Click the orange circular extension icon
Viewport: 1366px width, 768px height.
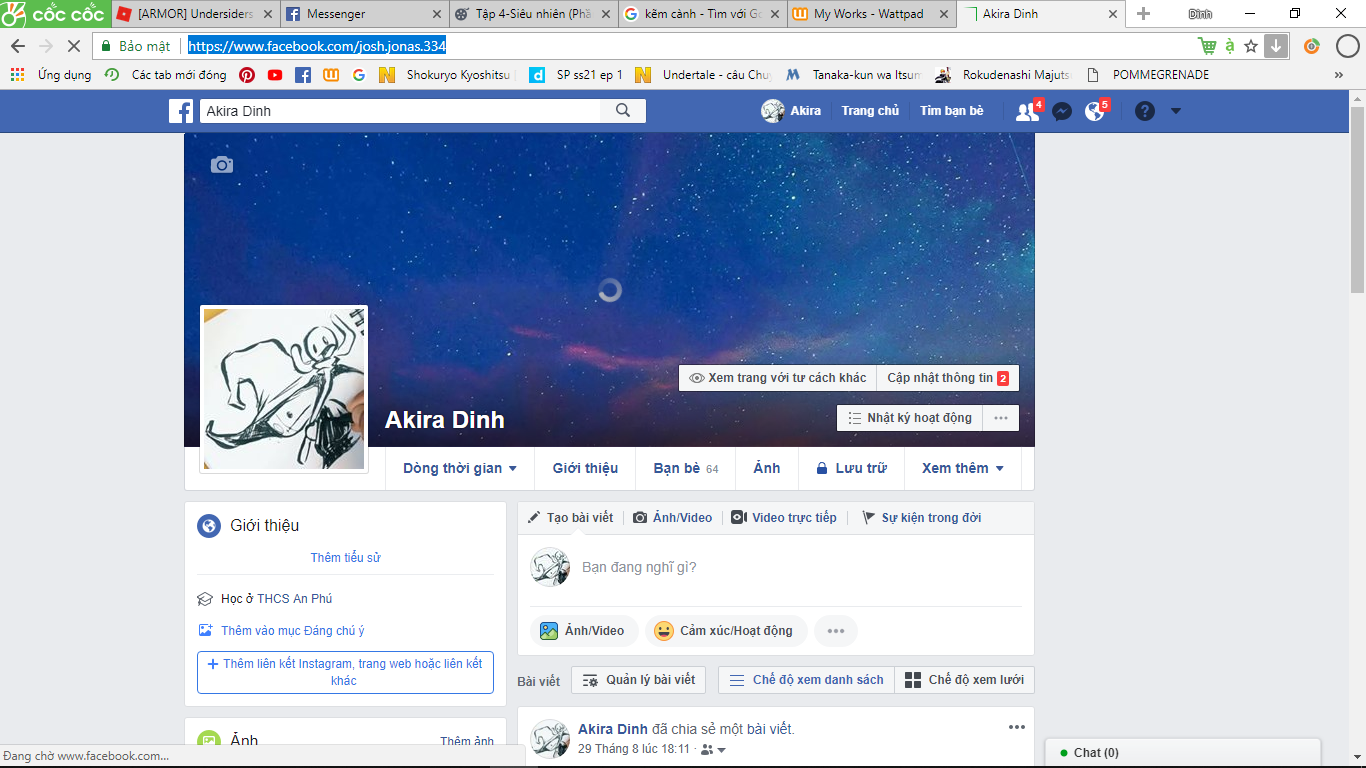pos(1312,46)
